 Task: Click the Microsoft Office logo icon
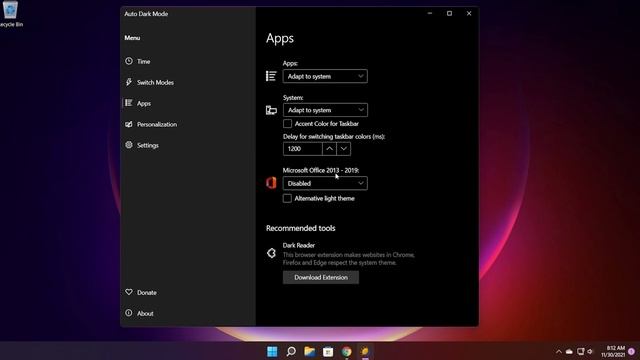(x=271, y=183)
